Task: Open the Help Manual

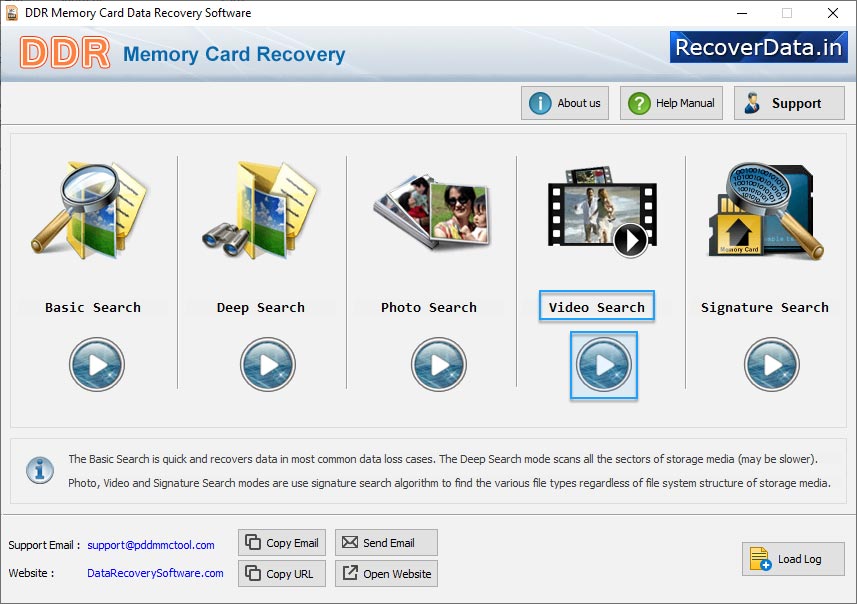Action: [x=671, y=103]
